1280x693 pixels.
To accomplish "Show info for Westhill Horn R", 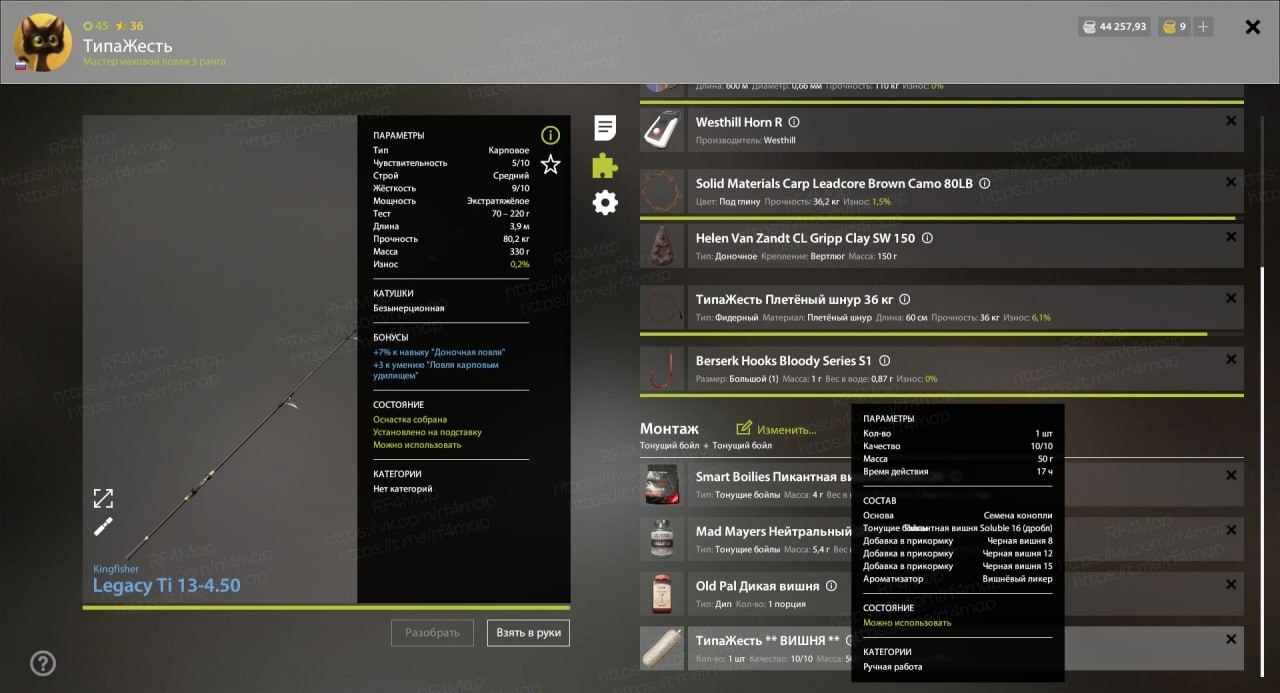I will (794, 122).
